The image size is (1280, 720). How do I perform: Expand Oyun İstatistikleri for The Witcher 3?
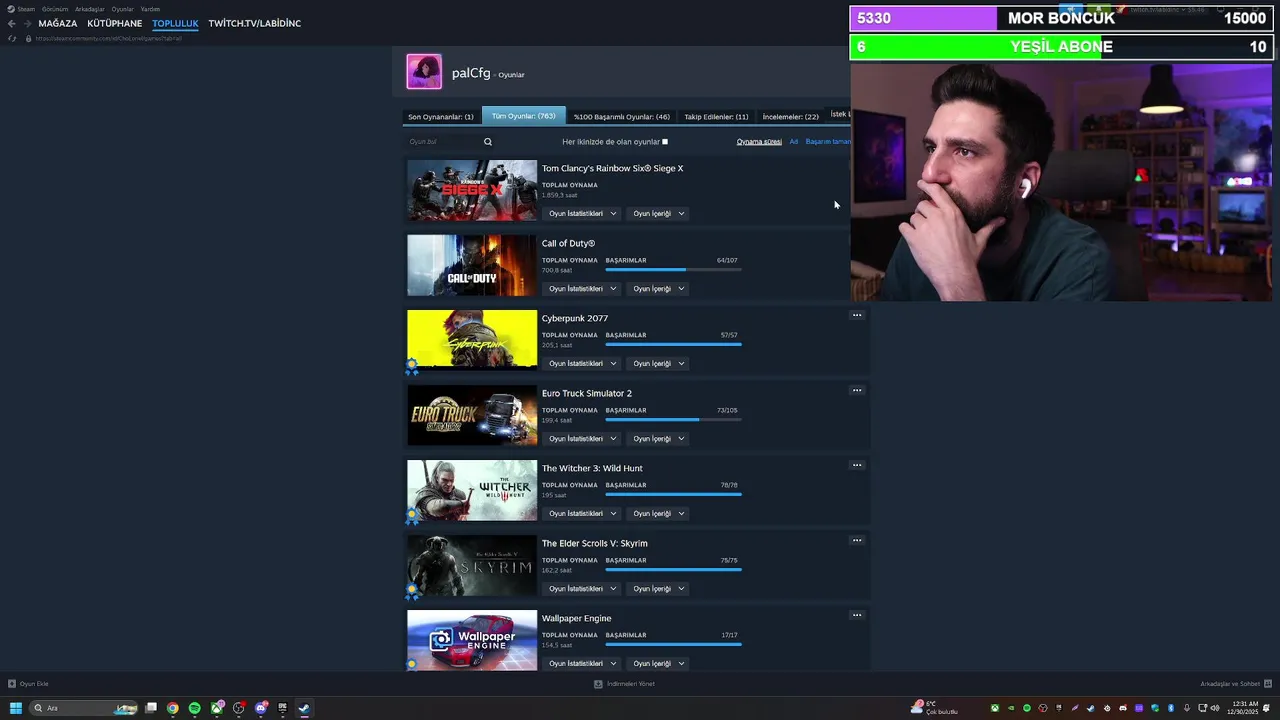582,513
